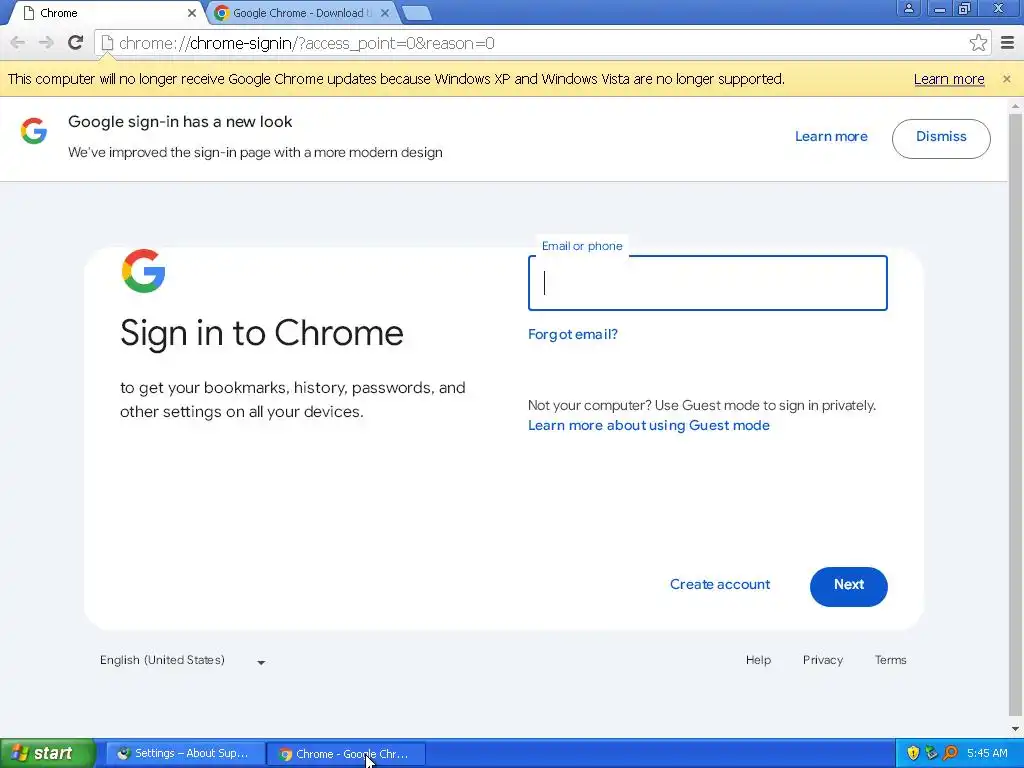Select the Chrome - Google Chr... taskbar button
1024x768 pixels.
tap(346, 754)
